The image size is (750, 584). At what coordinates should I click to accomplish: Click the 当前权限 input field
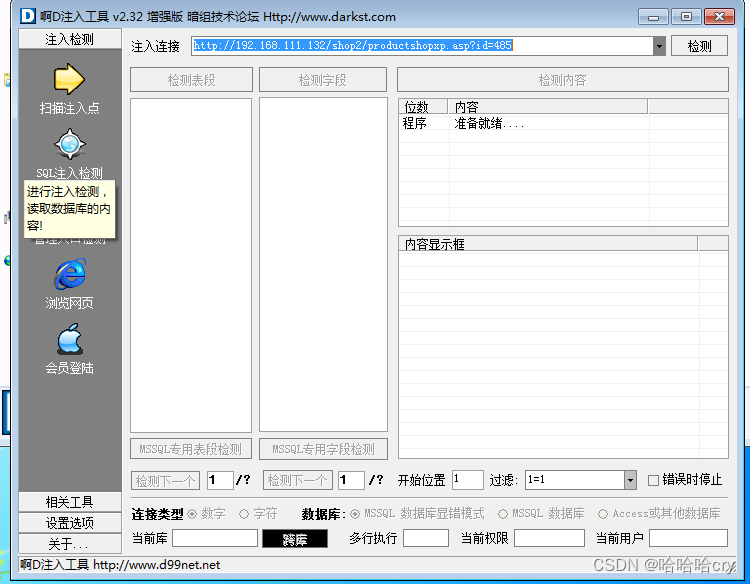pos(549,538)
